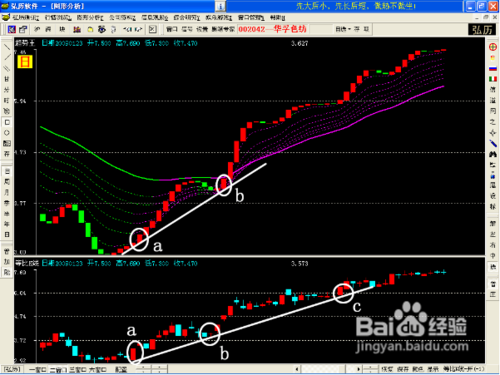Click the 恢复 button in status bar
The image size is (500, 375).
(387, 369)
